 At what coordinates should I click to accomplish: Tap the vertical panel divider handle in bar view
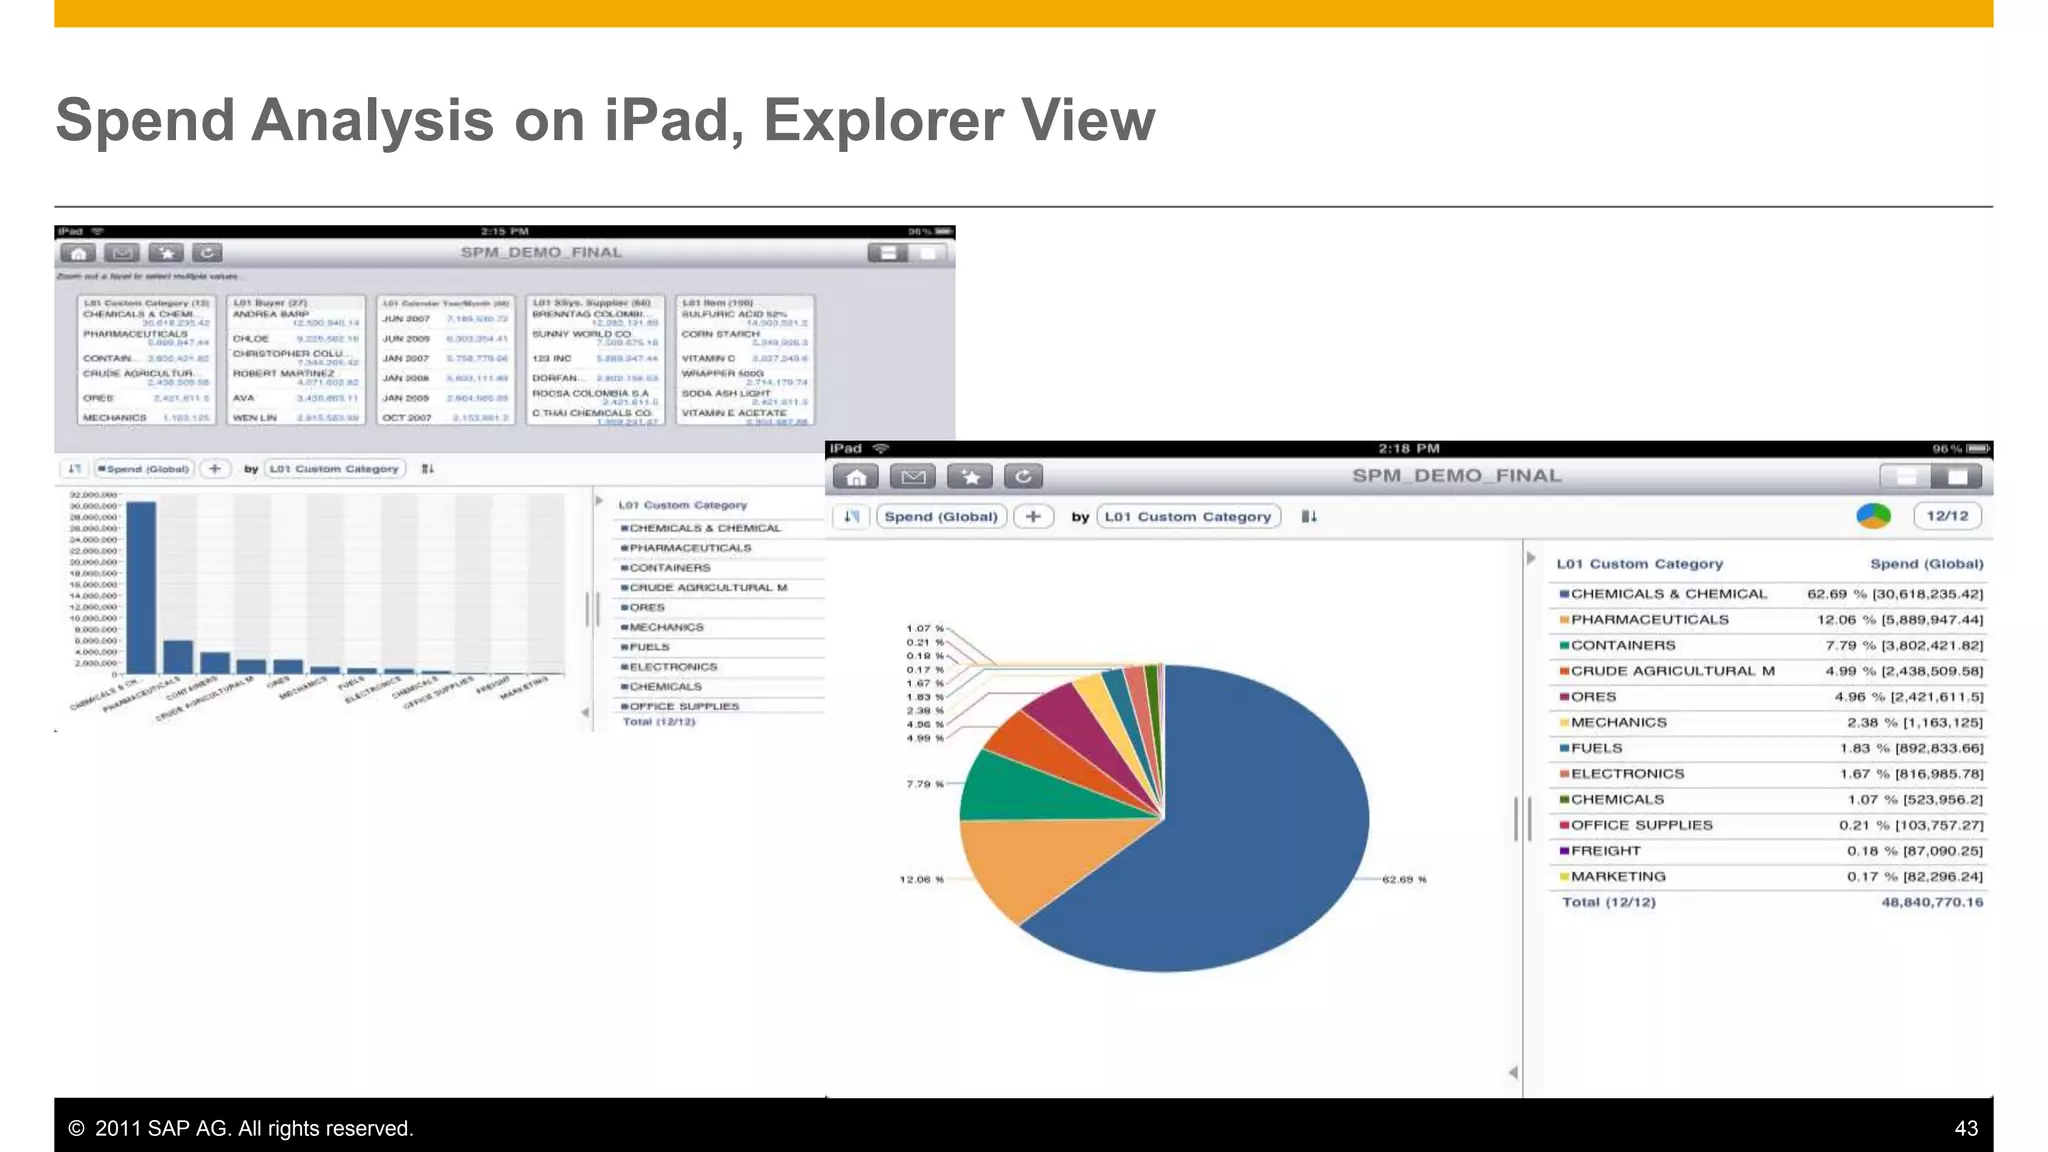(592, 609)
